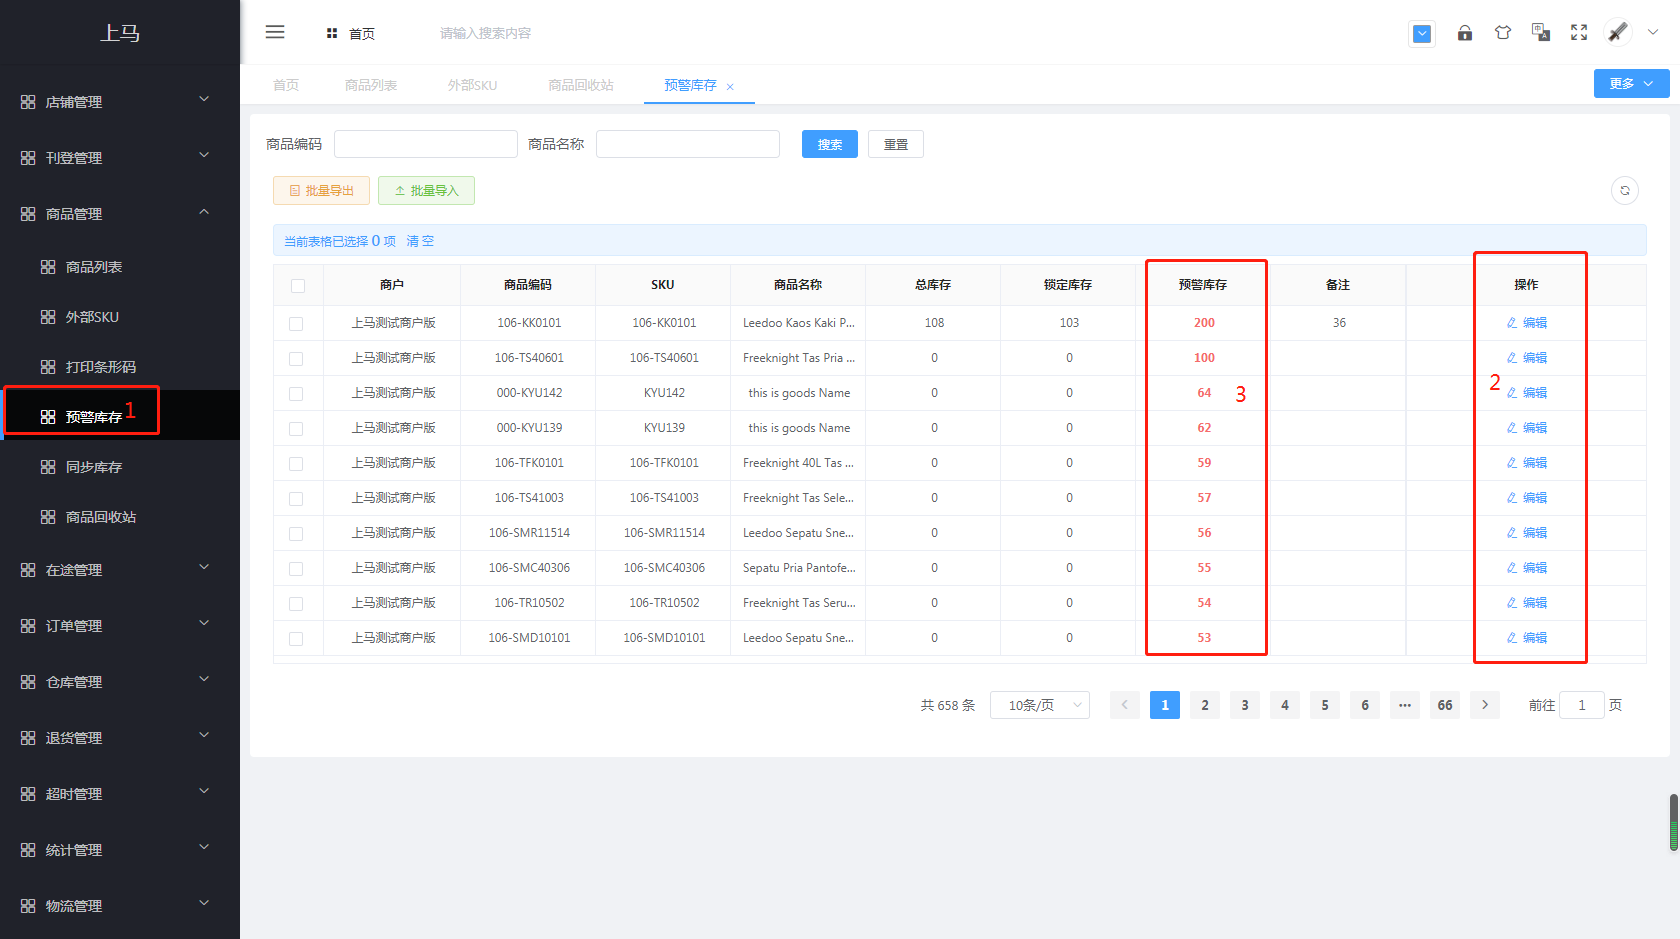Click the edit pencil icon for row 000-KYU139

tap(1512, 428)
